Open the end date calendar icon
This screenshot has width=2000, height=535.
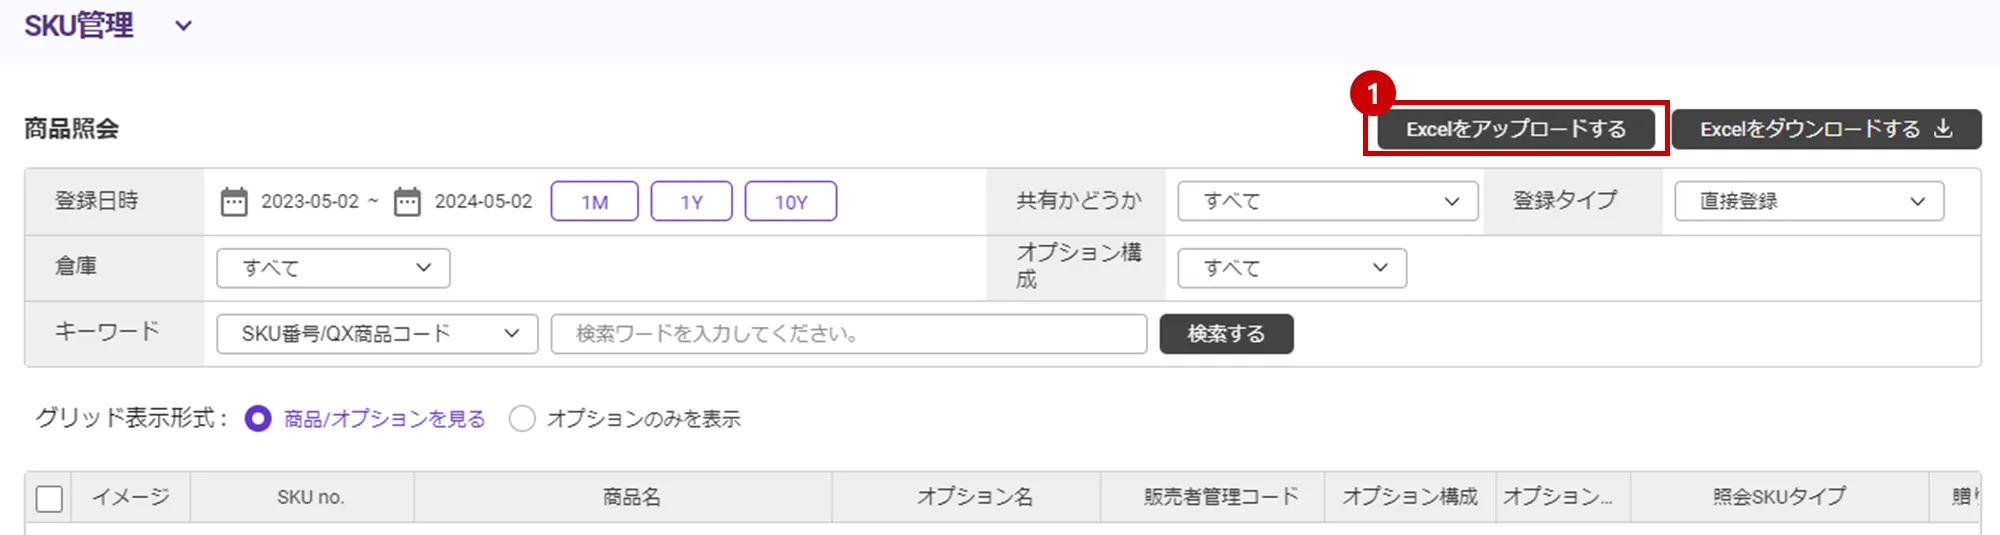pos(407,202)
